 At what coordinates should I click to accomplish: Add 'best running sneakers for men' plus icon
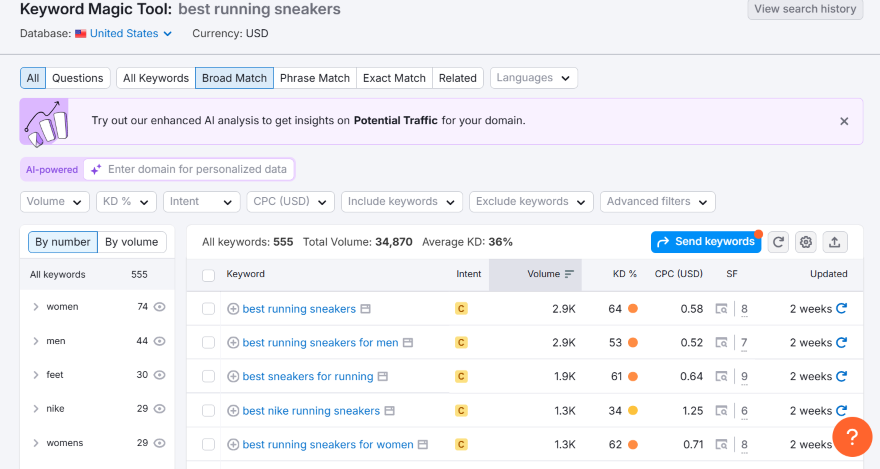coord(233,342)
